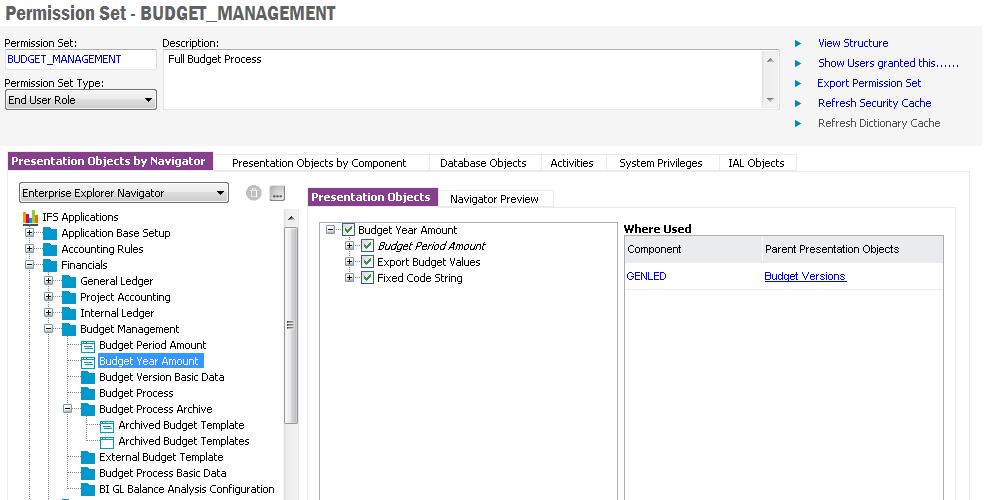Click the External Budget Template folder icon
The height and width of the screenshot is (500, 984).
tap(88, 457)
